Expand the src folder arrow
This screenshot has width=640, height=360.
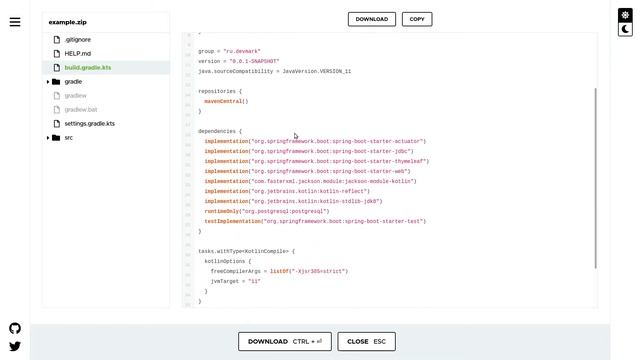pos(48,138)
